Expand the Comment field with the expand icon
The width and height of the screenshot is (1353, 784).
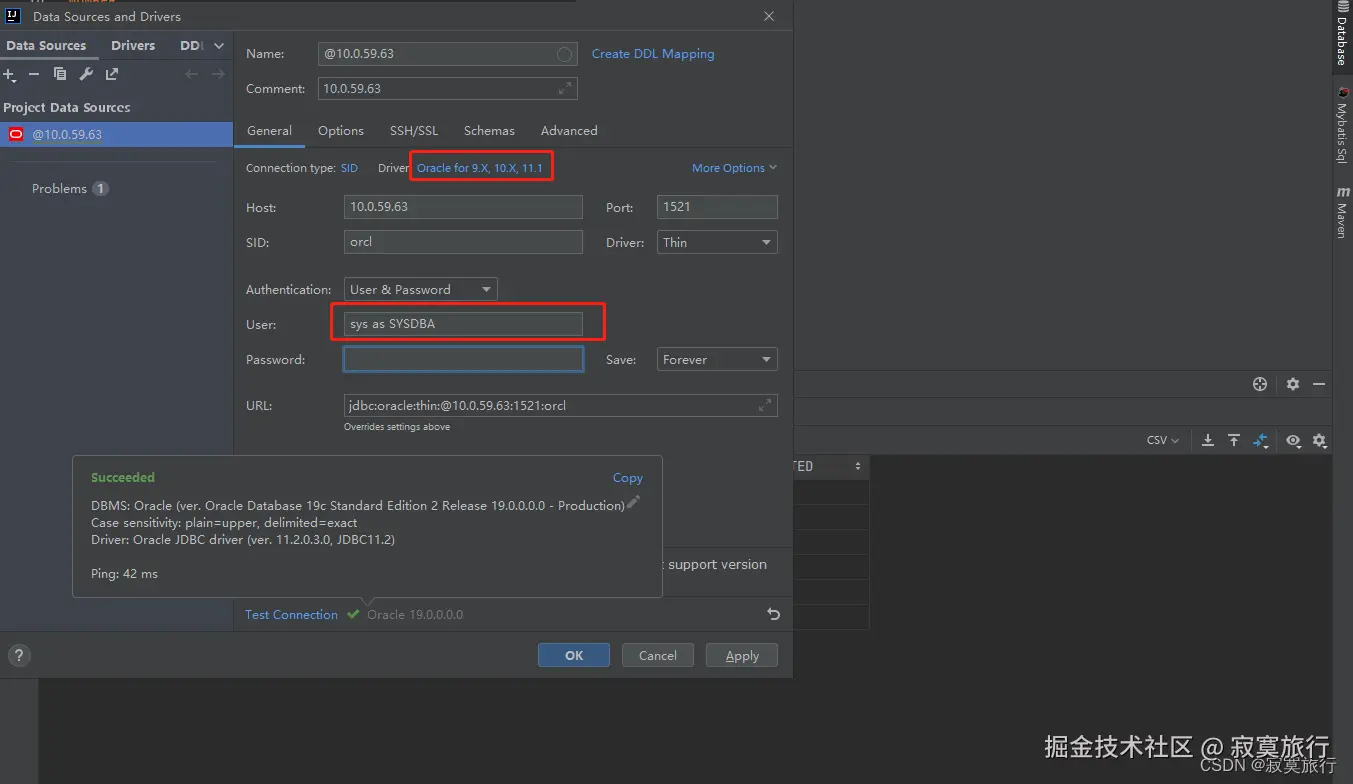point(565,88)
